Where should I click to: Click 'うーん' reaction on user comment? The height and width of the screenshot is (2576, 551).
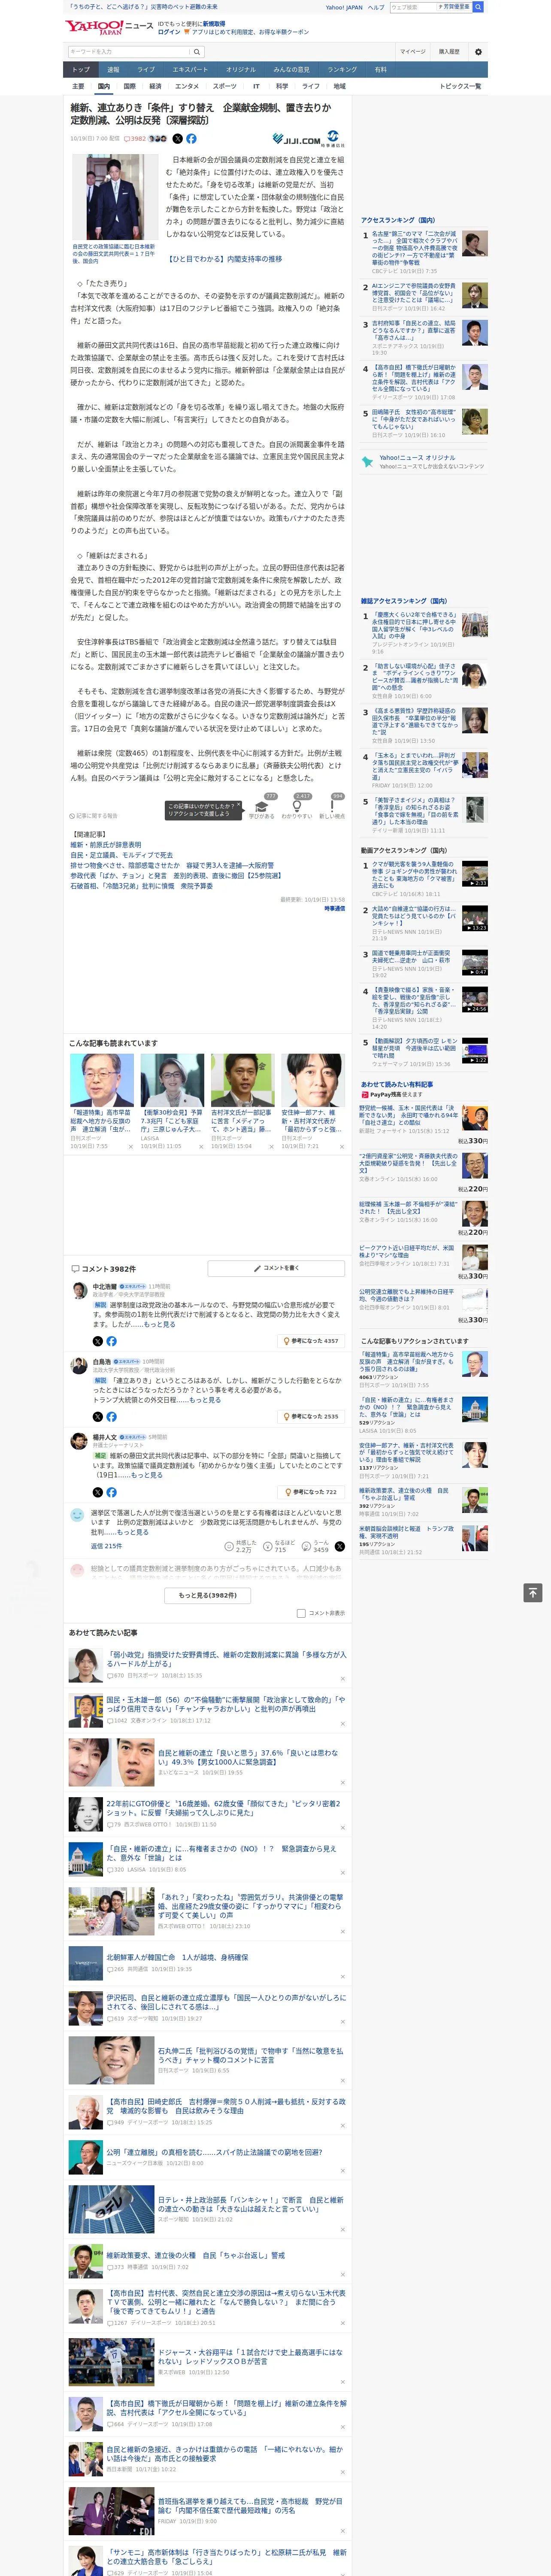(x=316, y=1545)
